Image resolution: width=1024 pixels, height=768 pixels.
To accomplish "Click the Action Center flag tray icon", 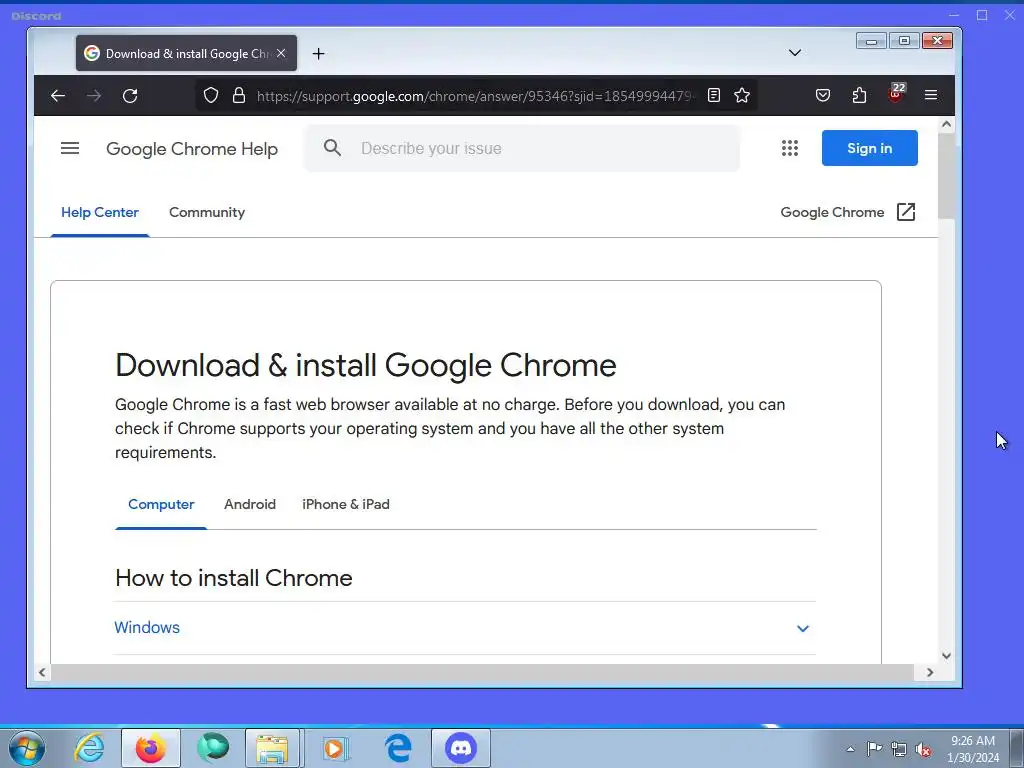I will pyautogui.click(x=874, y=749).
